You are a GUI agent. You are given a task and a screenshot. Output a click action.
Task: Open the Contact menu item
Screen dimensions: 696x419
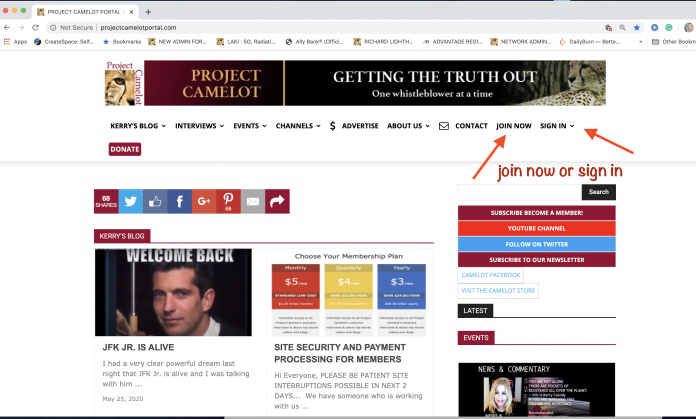[x=471, y=126]
